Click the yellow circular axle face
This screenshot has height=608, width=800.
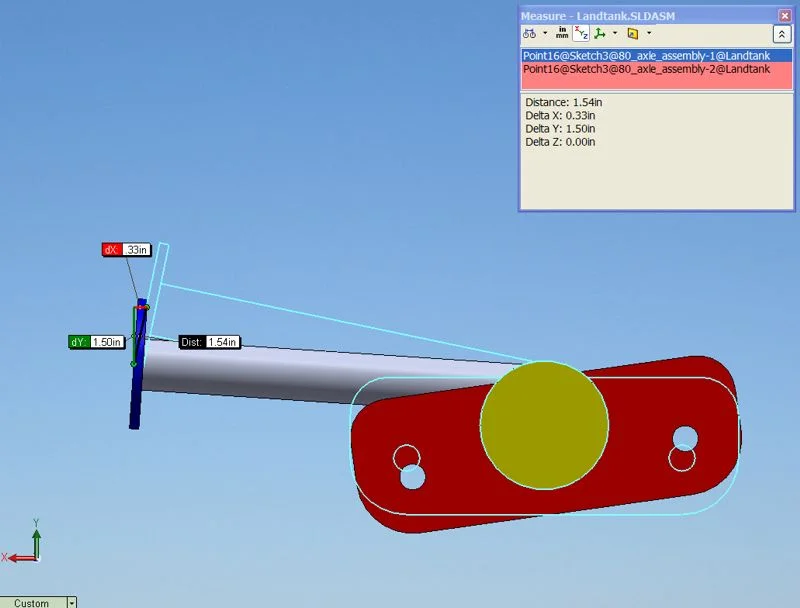544,425
